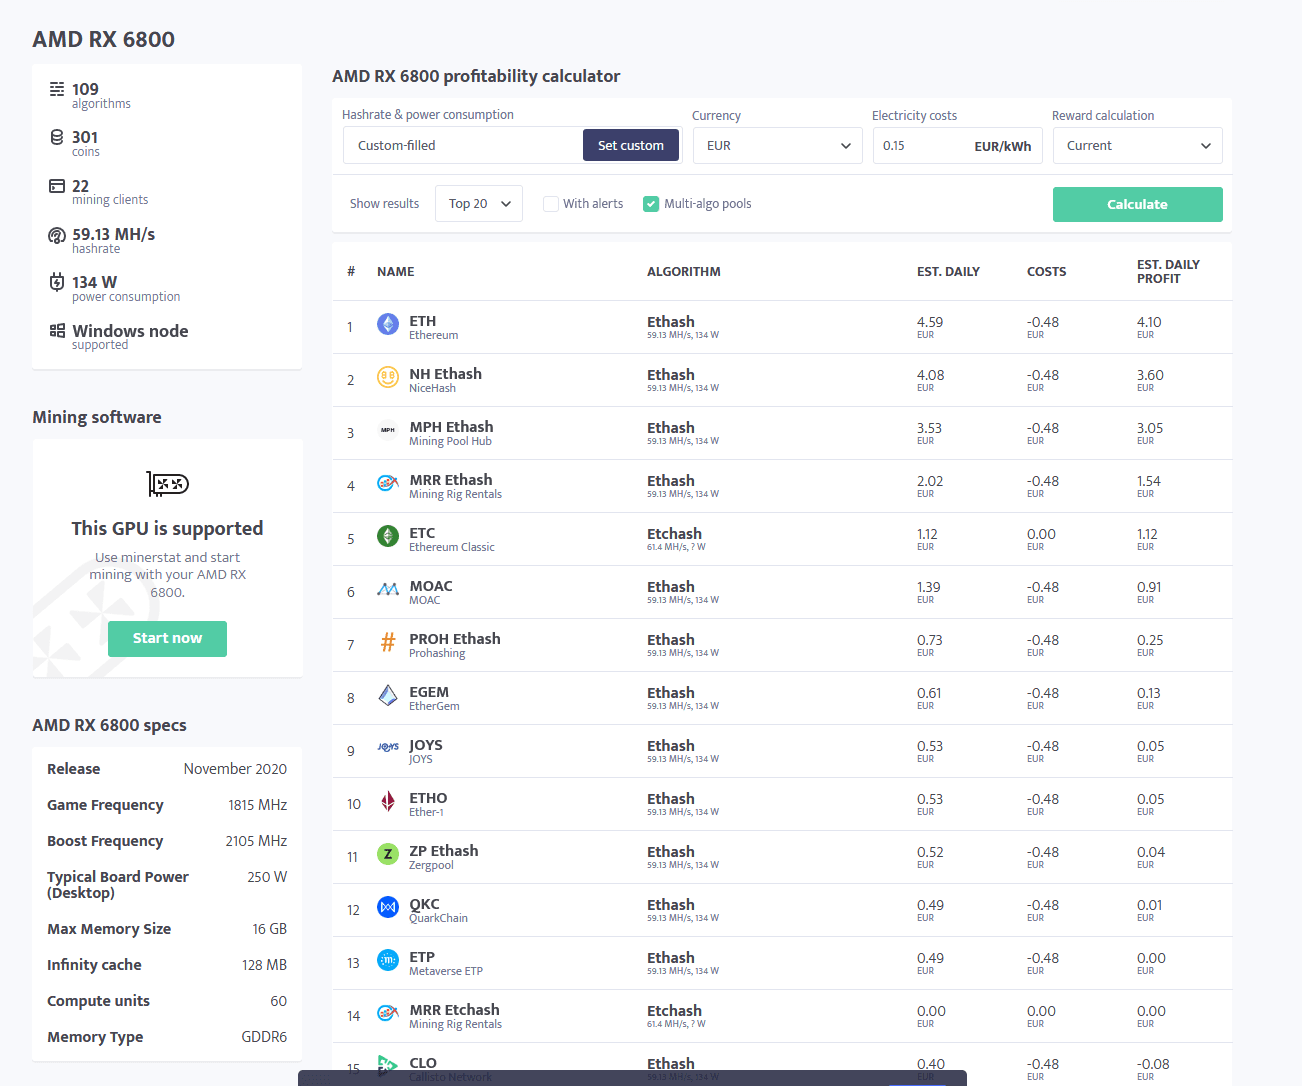This screenshot has height=1086, width=1302.
Task: Click the COSTS column header
Action: (1046, 272)
